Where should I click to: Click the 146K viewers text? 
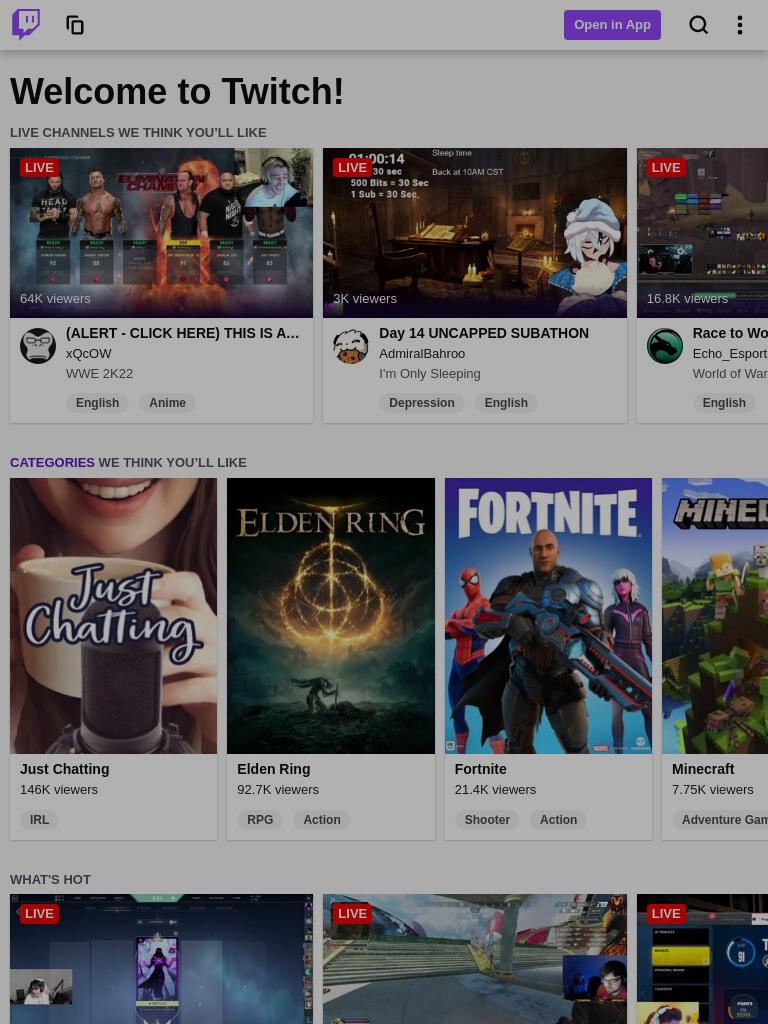(59, 790)
